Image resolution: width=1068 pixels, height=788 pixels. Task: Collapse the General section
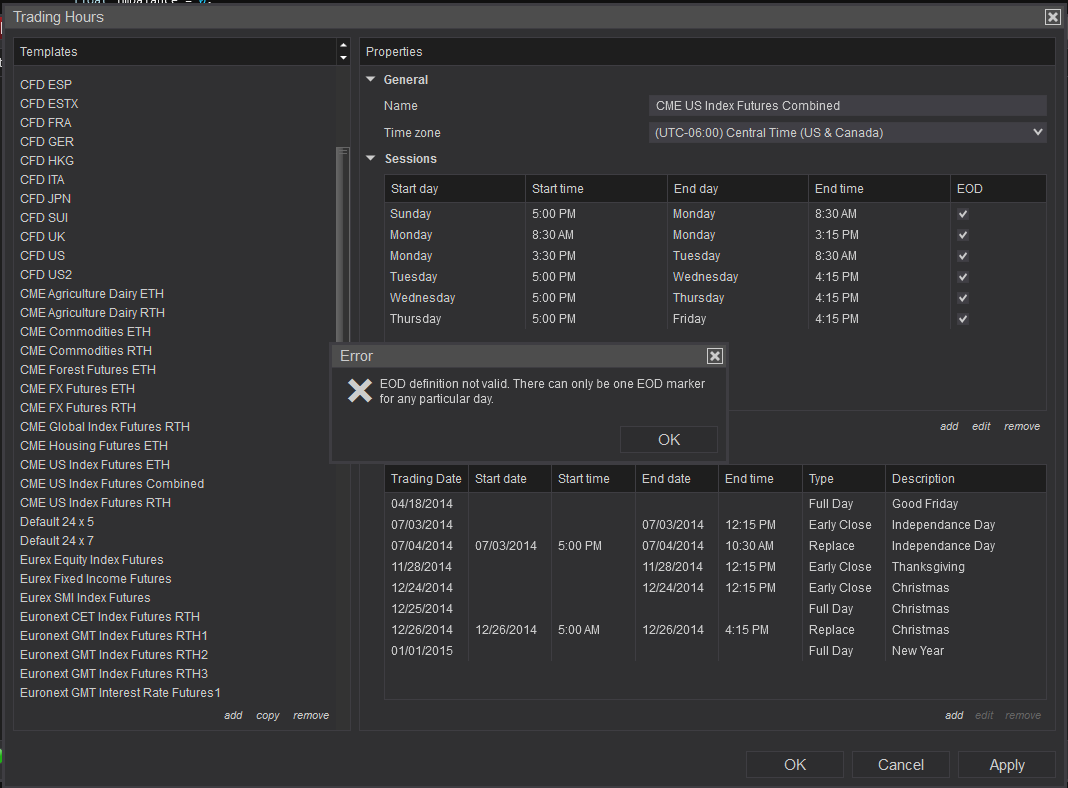[371, 80]
